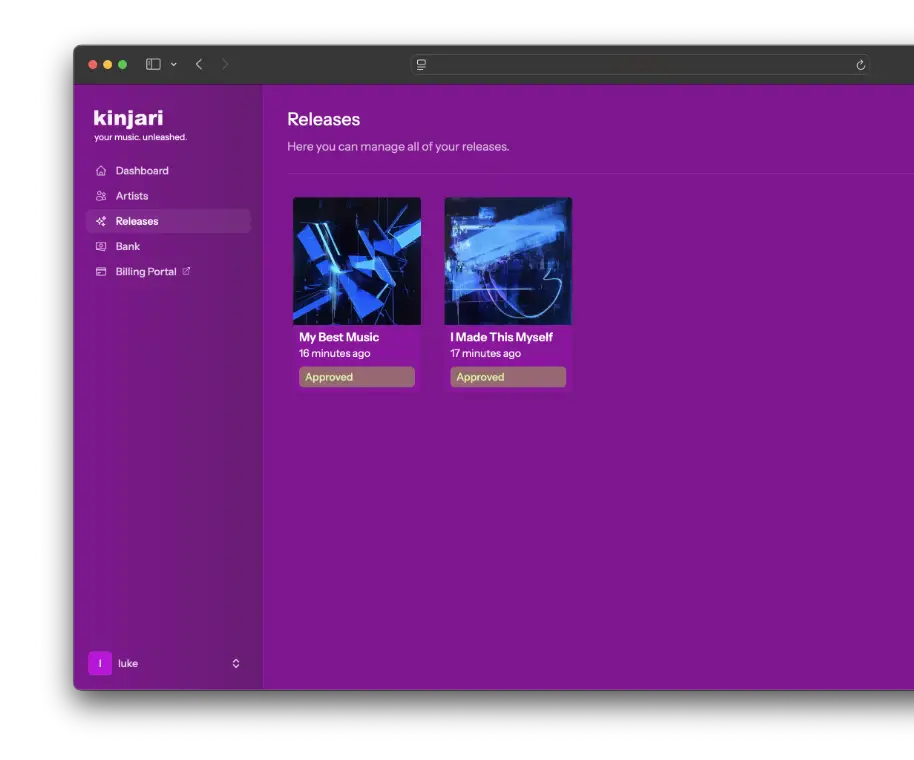Screen dimensions: 914x760
Task: Go back using the browser back arrow
Action: tap(199, 64)
